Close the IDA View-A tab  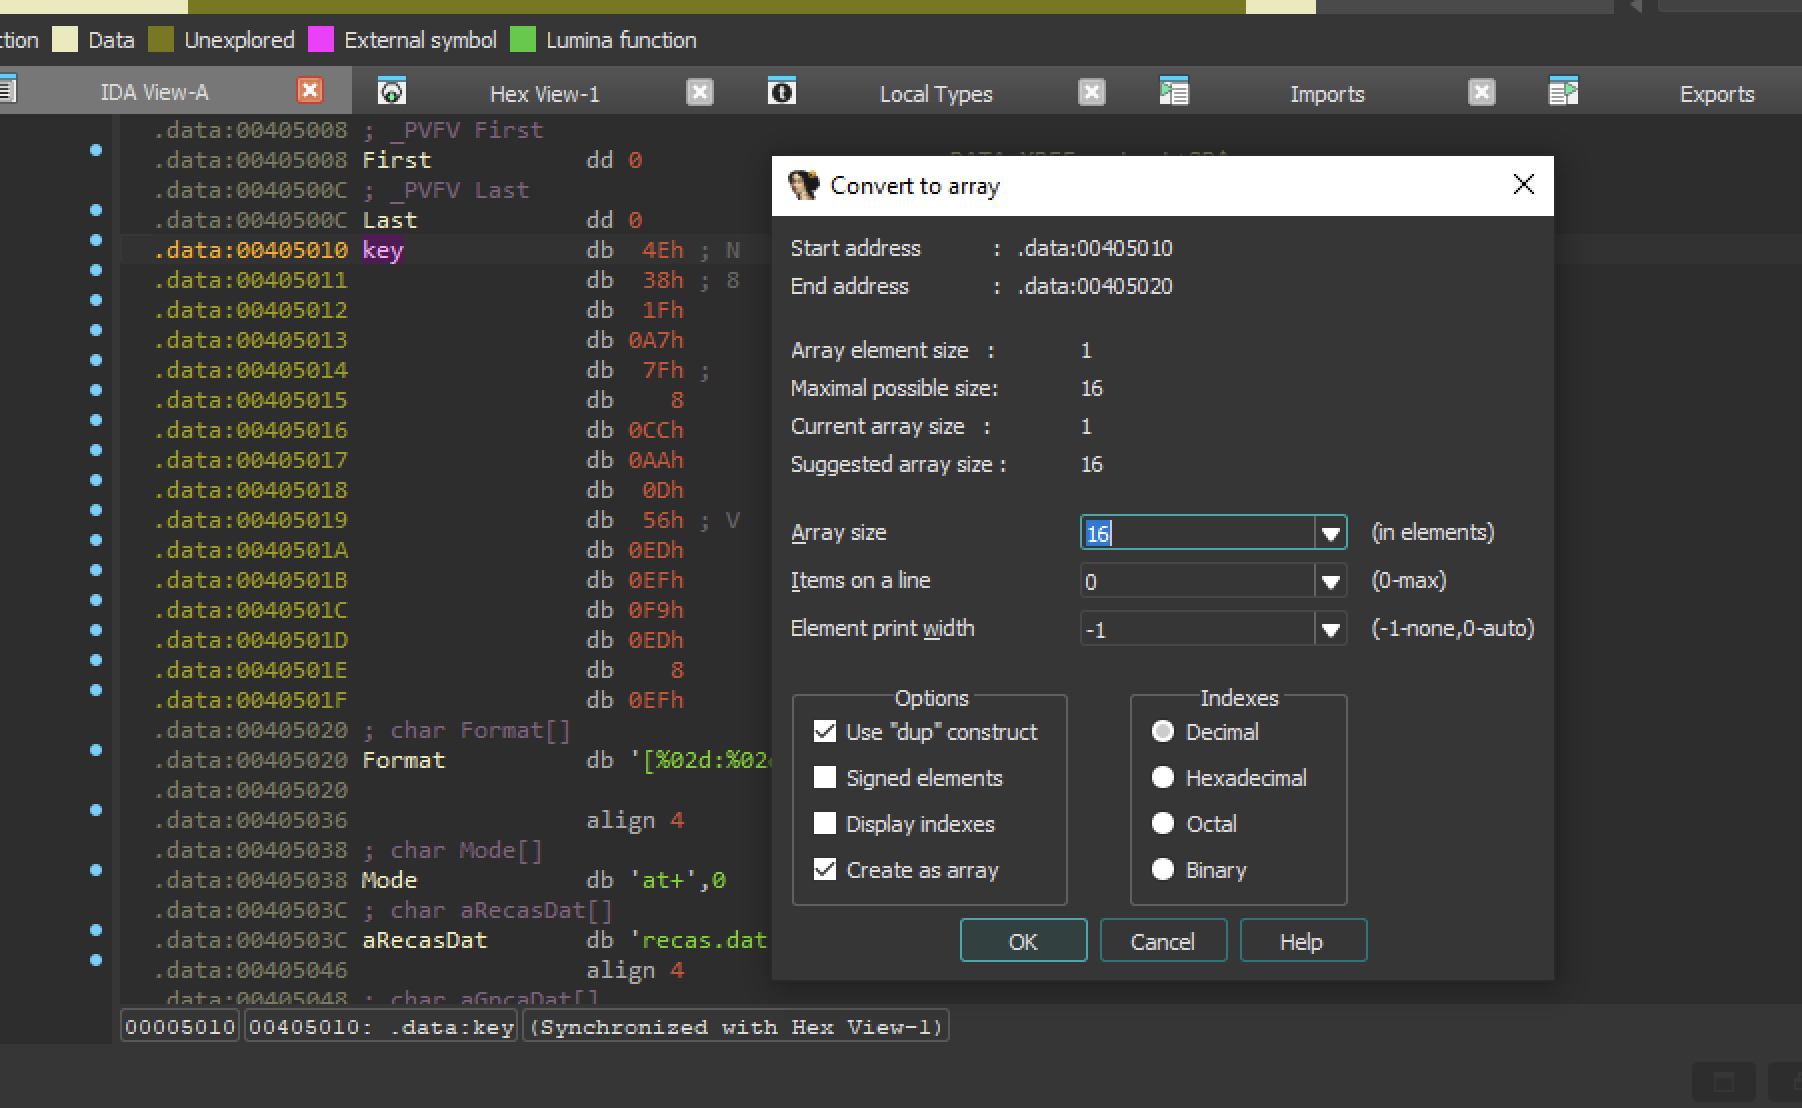pyautogui.click(x=310, y=91)
